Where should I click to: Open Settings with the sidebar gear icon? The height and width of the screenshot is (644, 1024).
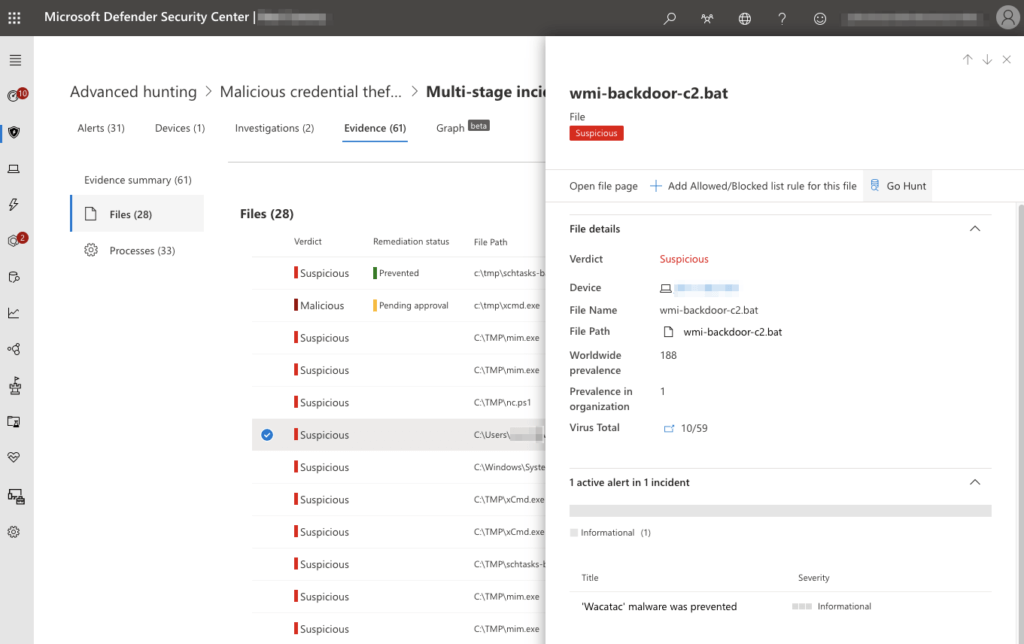pyautogui.click(x=13, y=531)
